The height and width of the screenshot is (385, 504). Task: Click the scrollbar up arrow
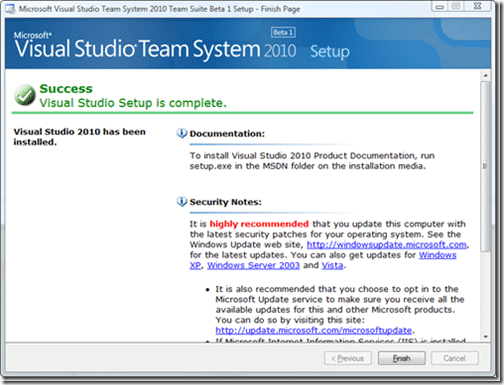click(486, 76)
